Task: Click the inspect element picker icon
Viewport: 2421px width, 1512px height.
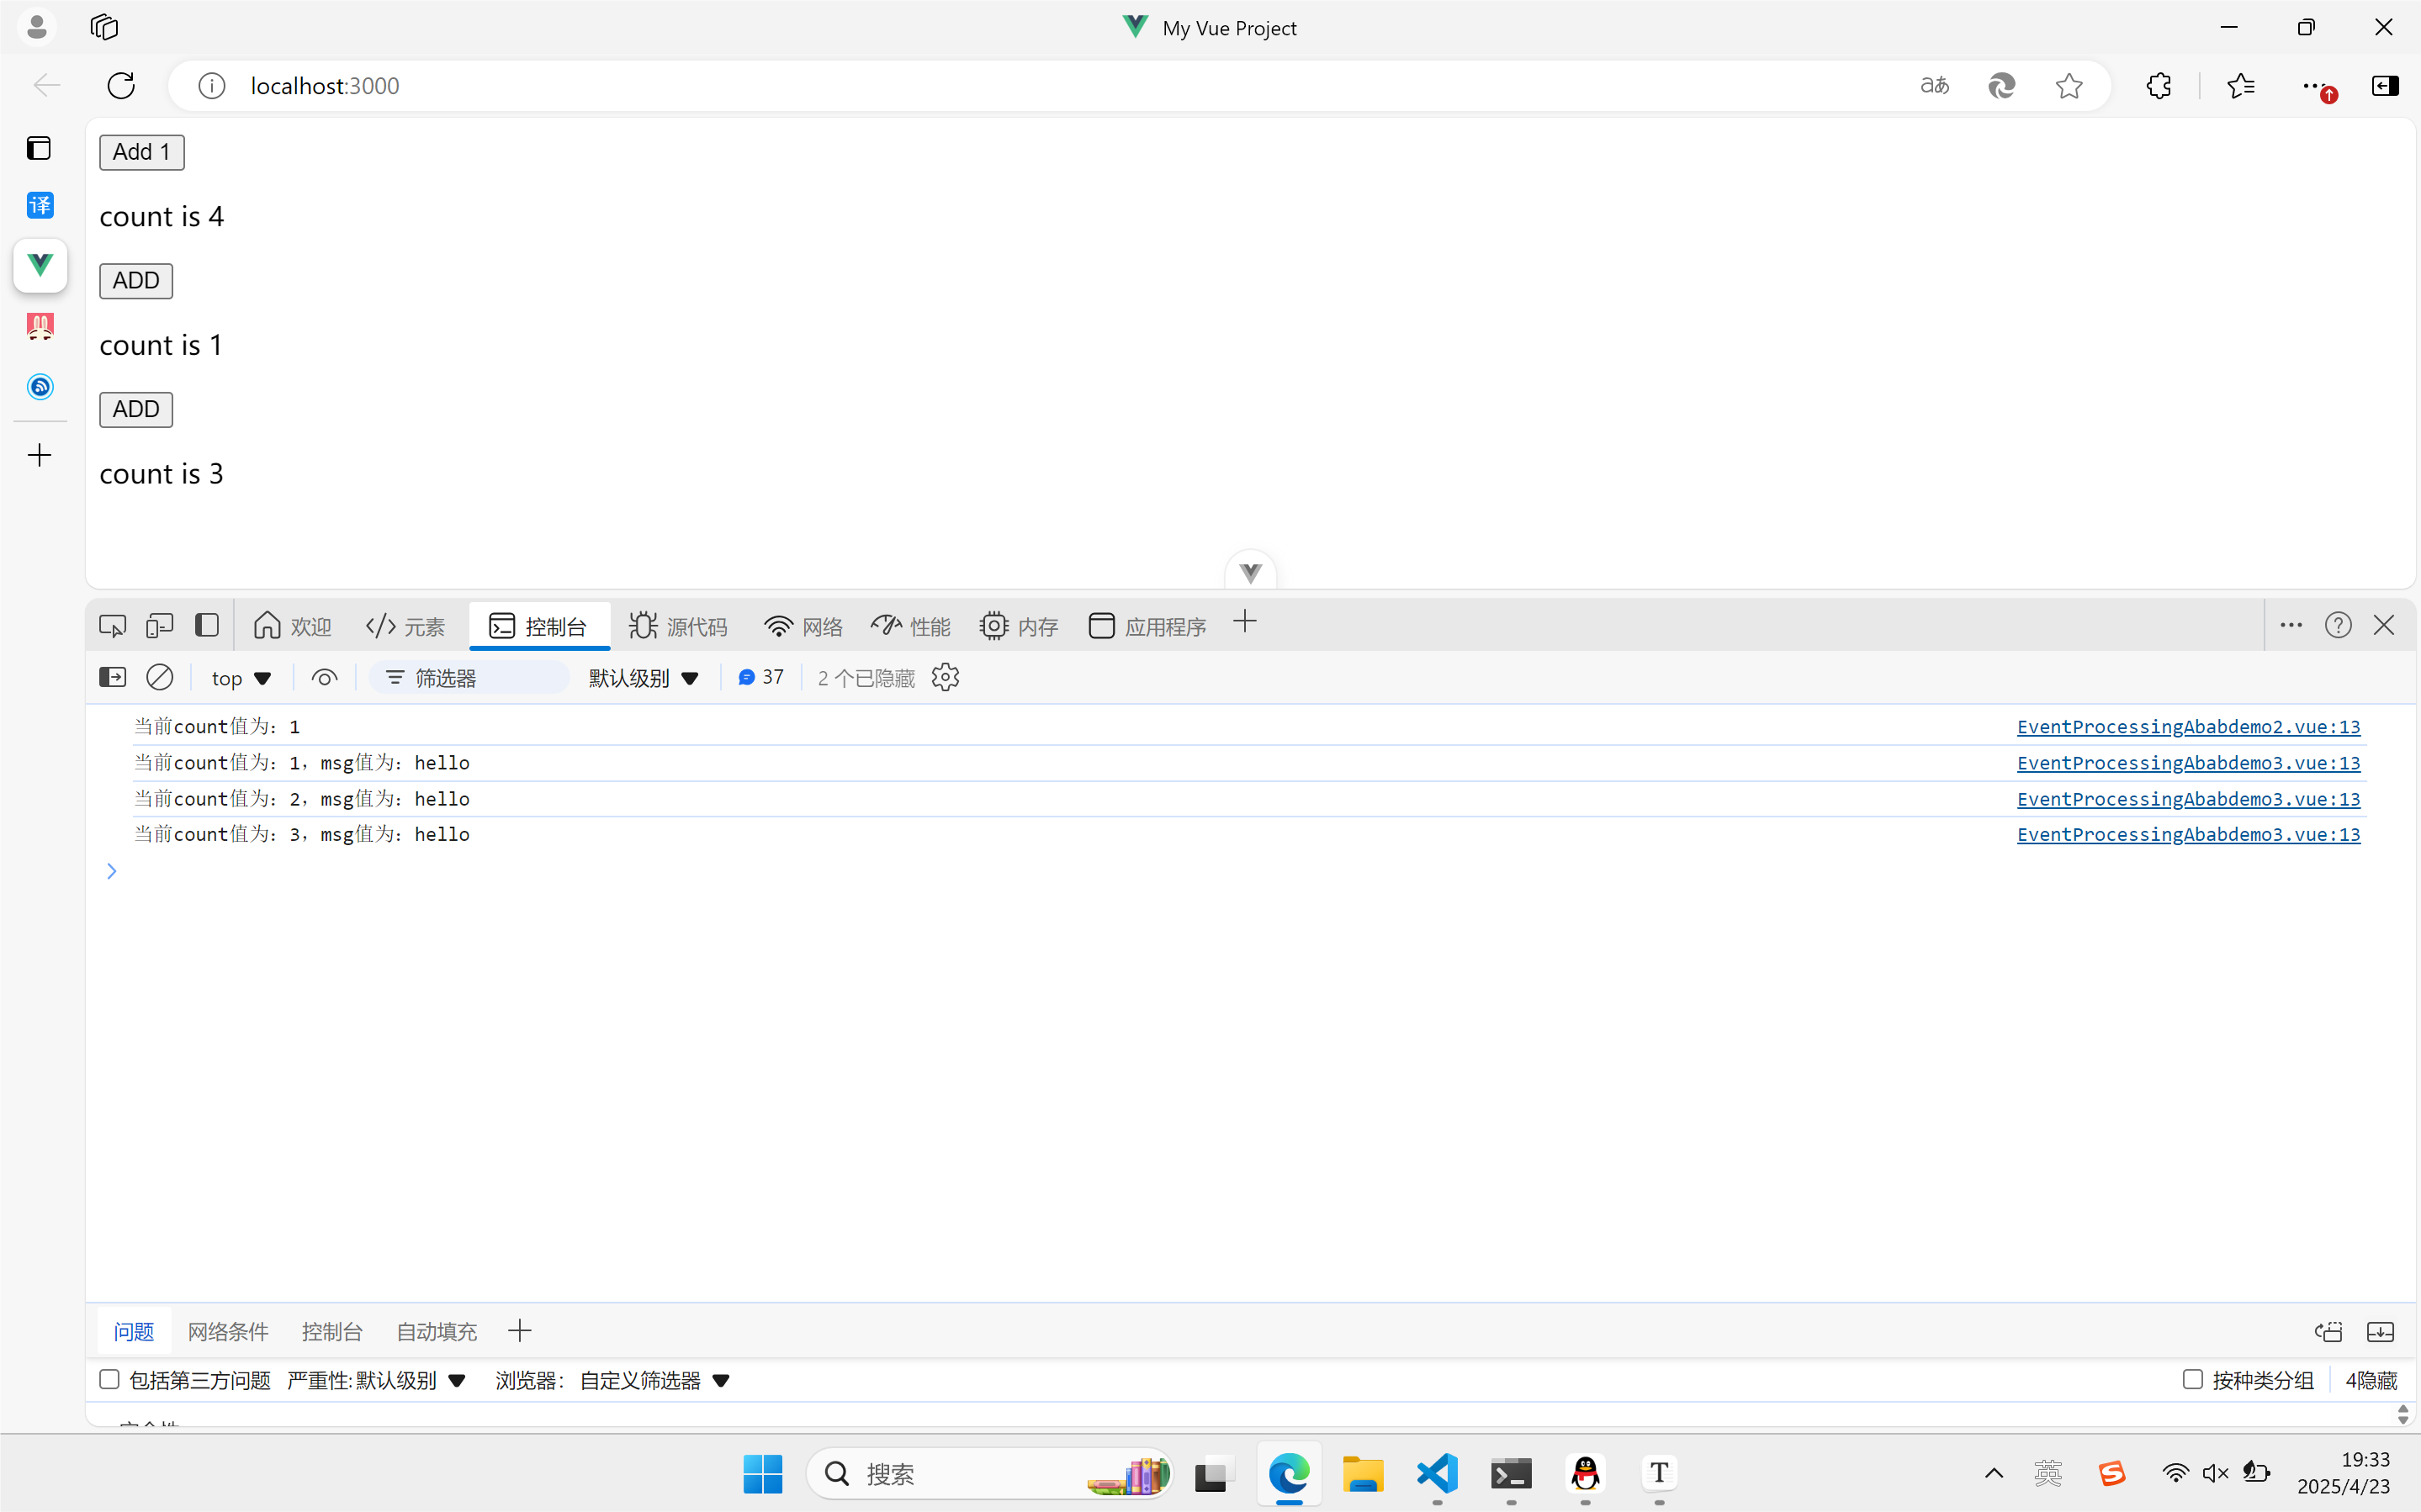Action: (x=112, y=626)
